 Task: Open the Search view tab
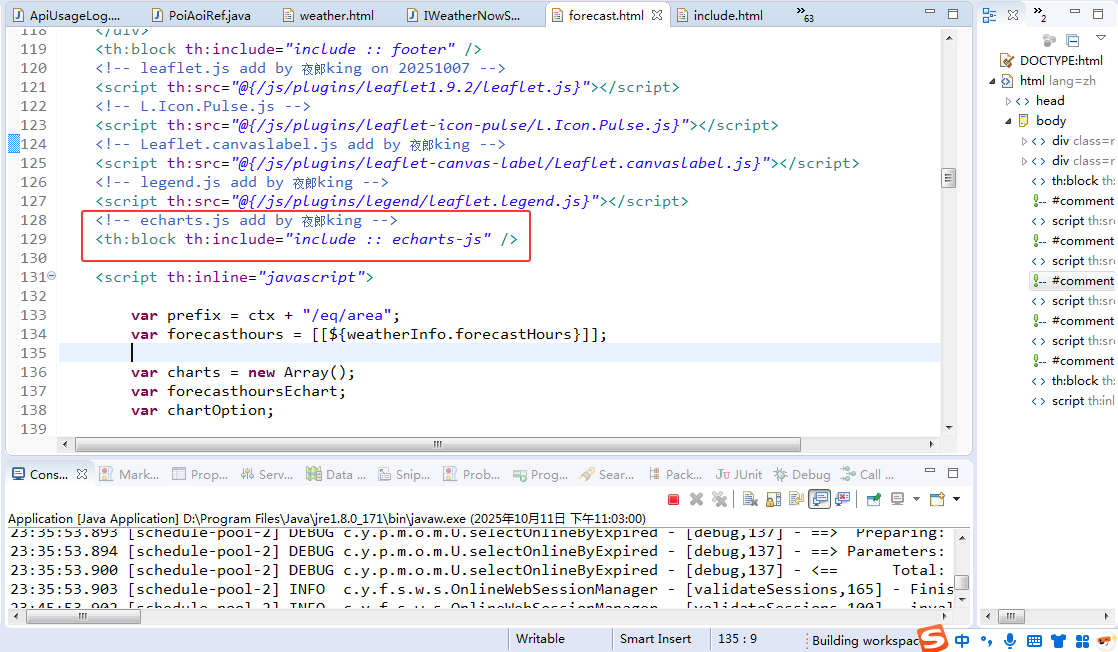click(607, 474)
